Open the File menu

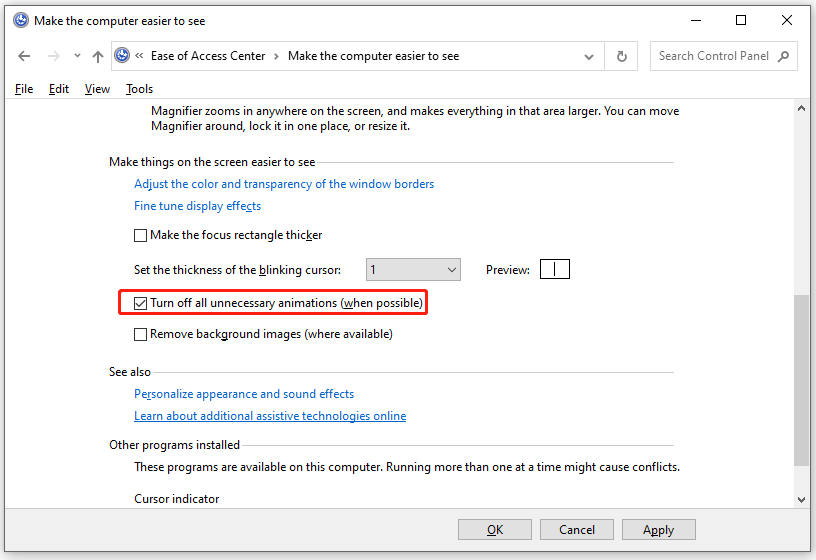tap(24, 89)
